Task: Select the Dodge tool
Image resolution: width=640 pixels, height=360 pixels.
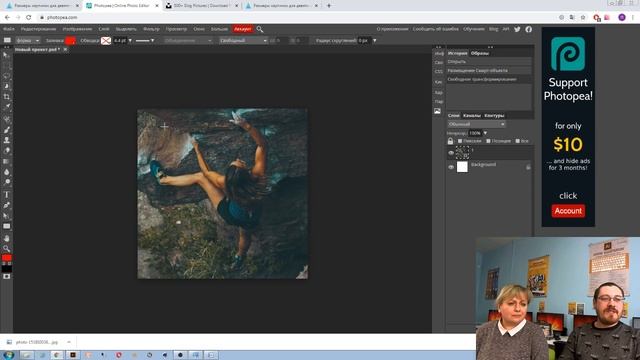Action: [x=7, y=182]
